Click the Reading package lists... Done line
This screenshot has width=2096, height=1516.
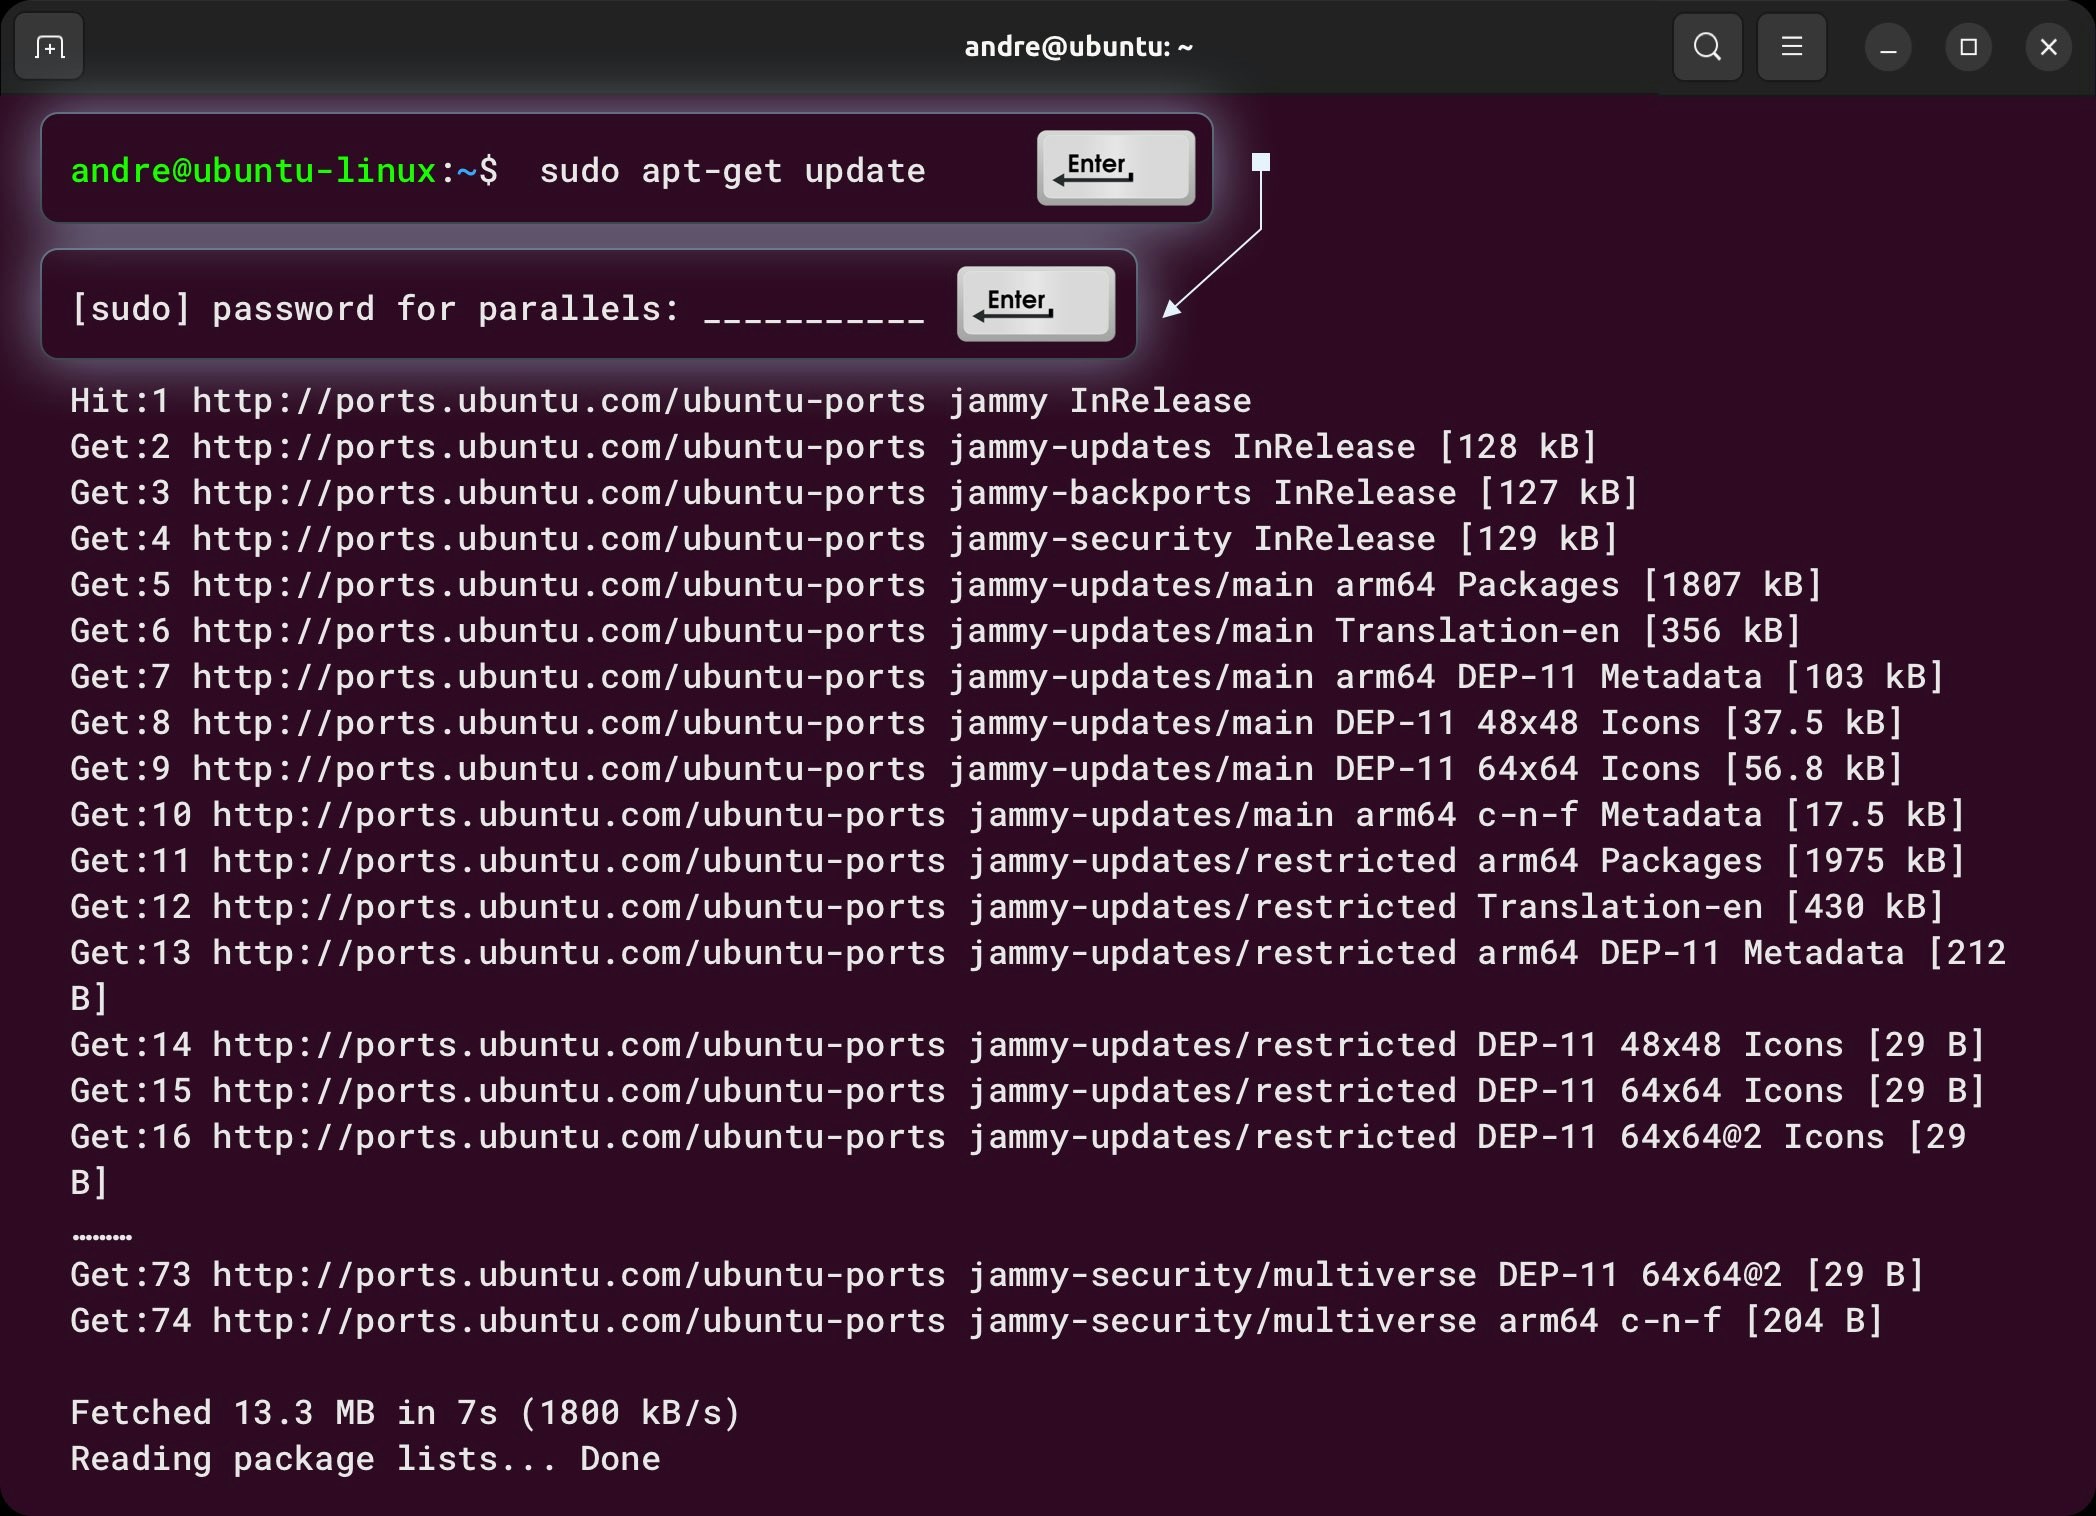pyautogui.click(x=365, y=1459)
